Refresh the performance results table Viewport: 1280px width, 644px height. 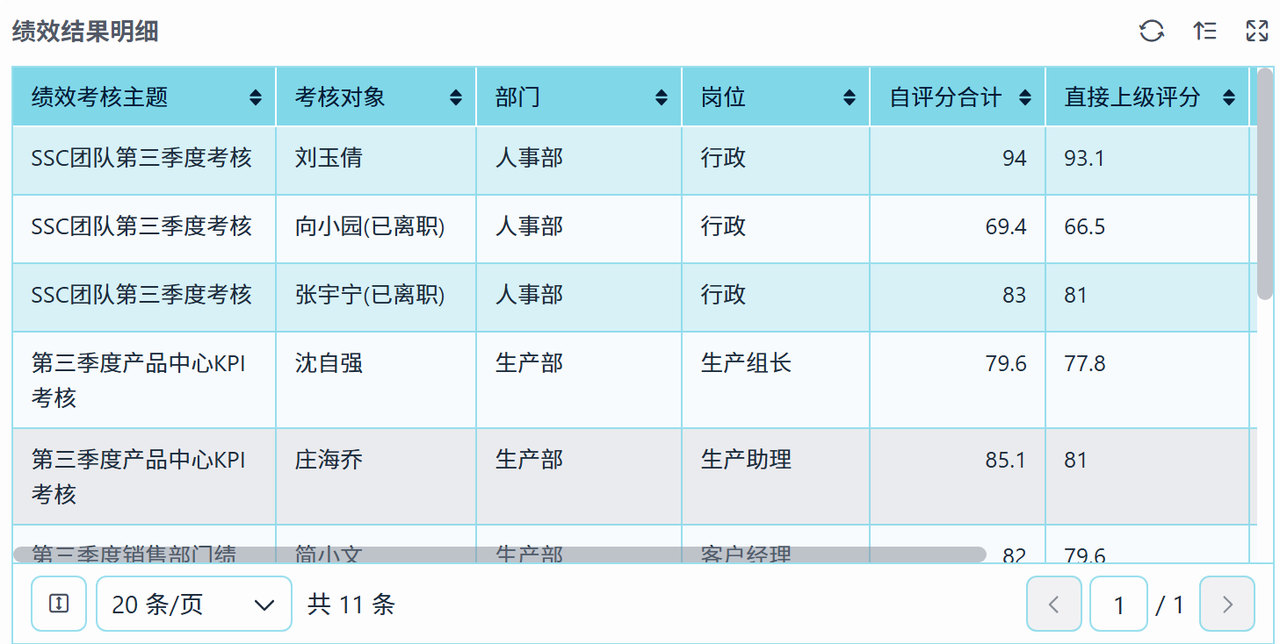click(1152, 31)
